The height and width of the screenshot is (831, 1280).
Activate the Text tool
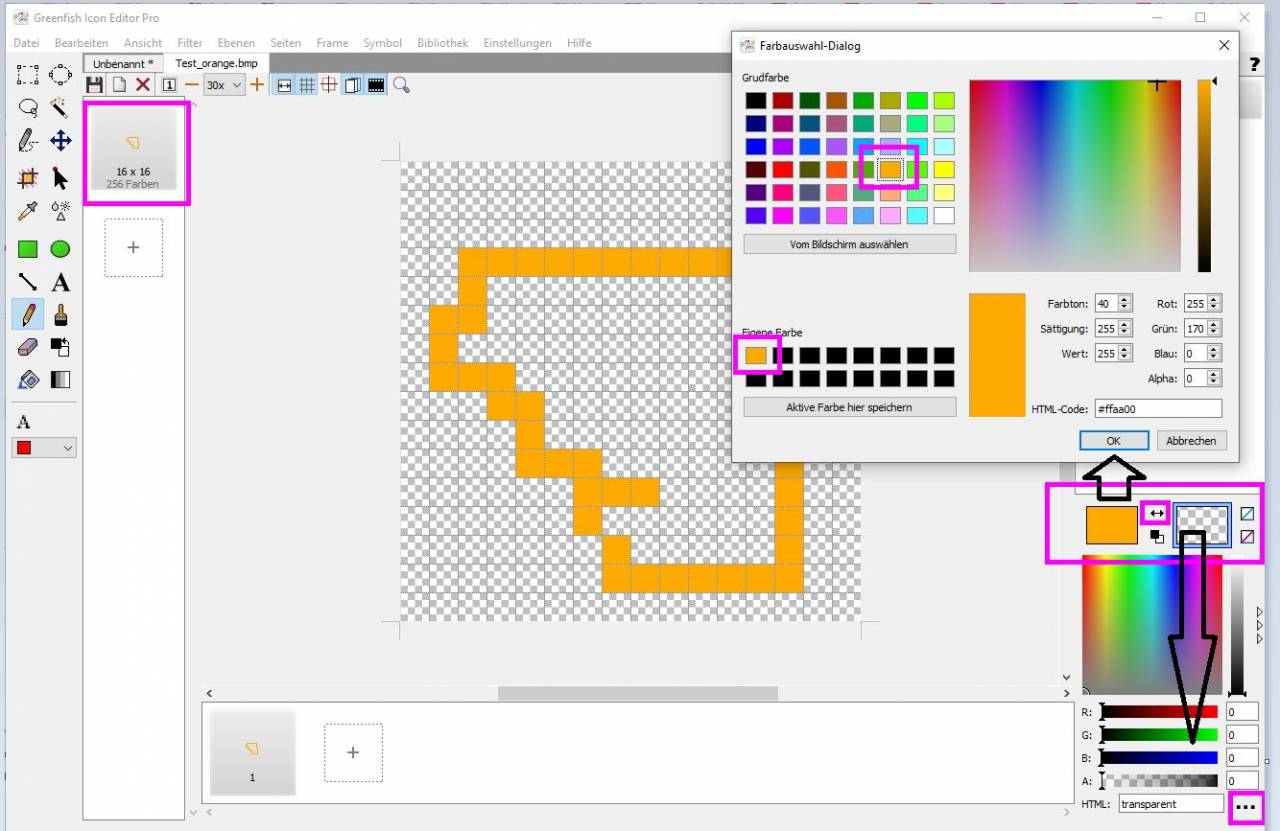[x=60, y=283]
